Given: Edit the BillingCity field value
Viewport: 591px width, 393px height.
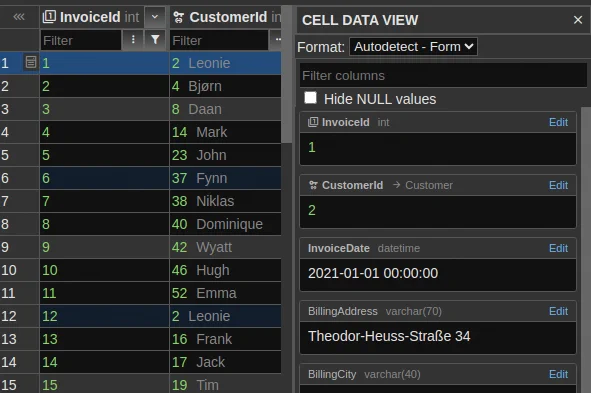Looking at the screenshot, I should [x=558, y=374].
